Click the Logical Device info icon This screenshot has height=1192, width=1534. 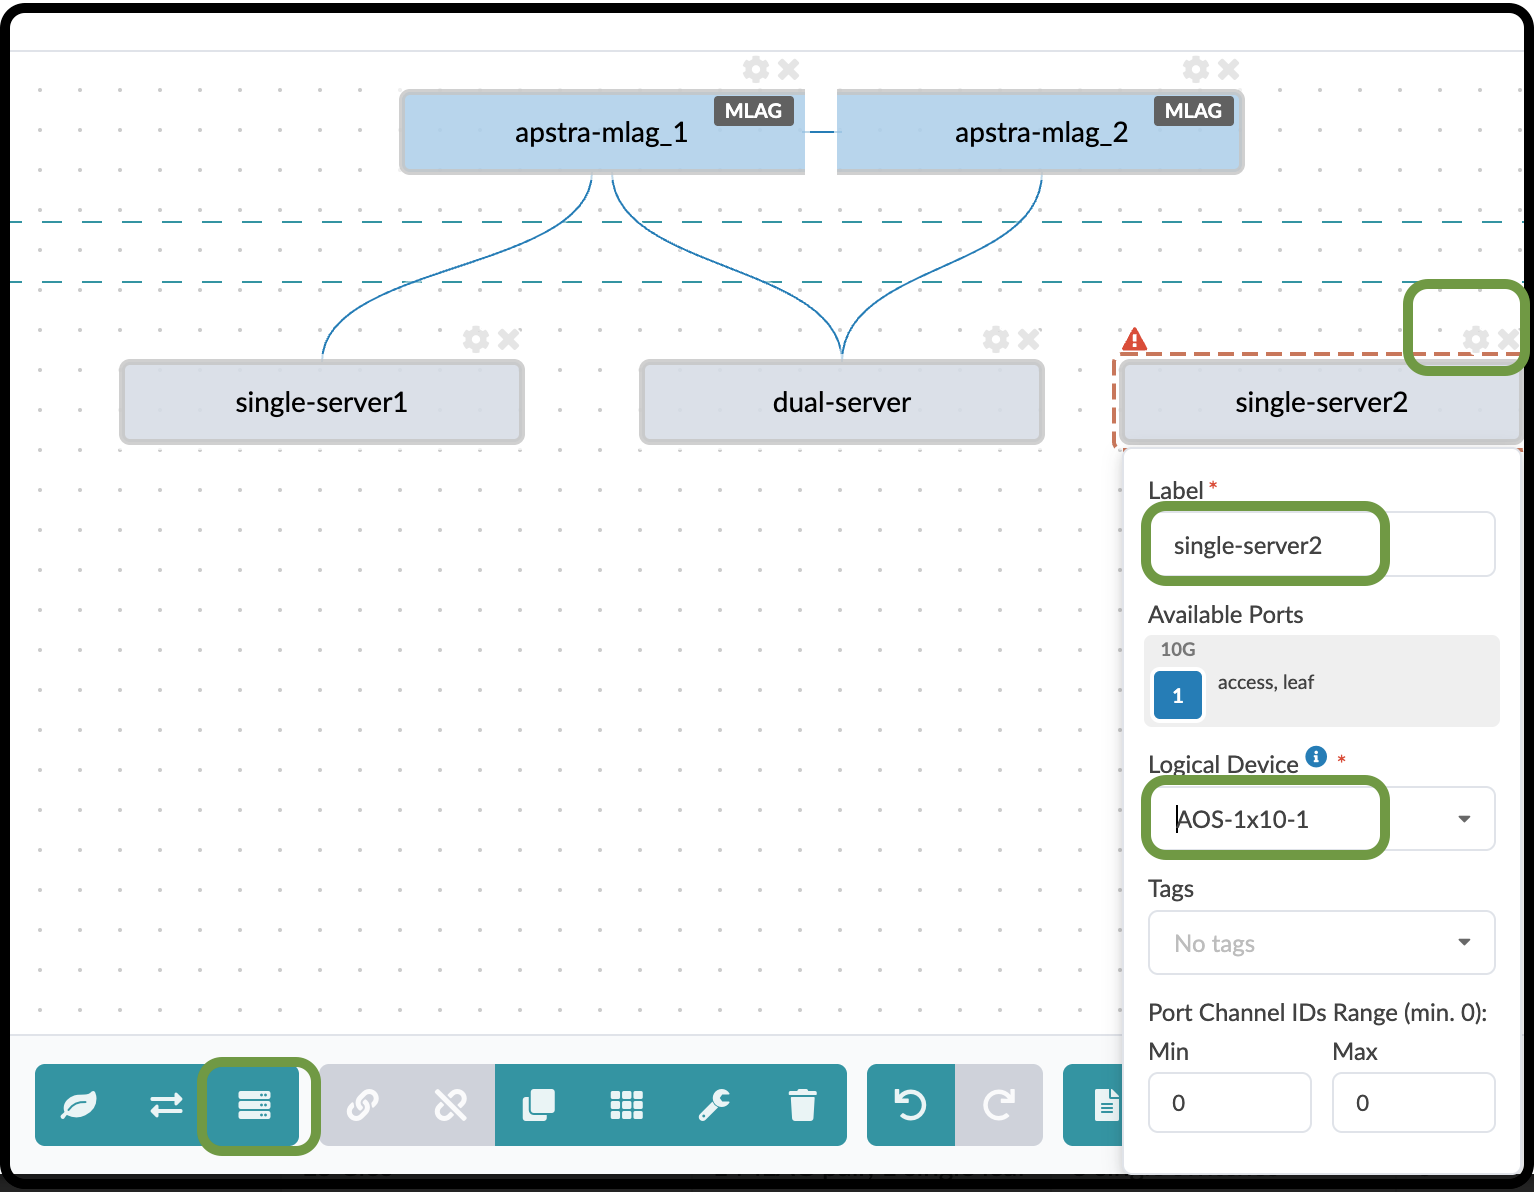(1317, 756)
